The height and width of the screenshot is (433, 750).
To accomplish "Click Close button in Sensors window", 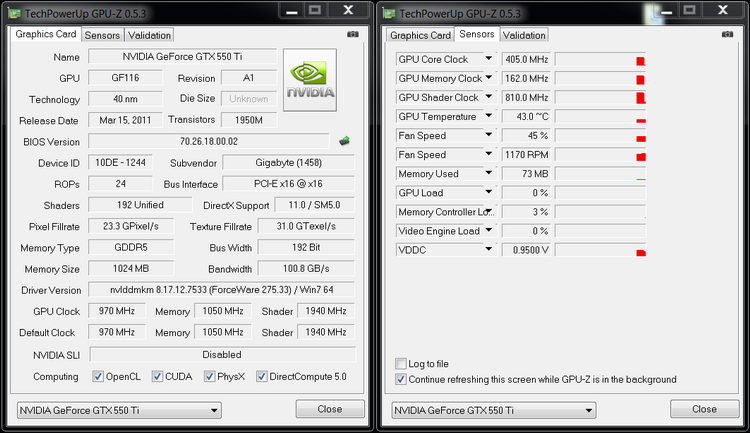I will (705, 409).
